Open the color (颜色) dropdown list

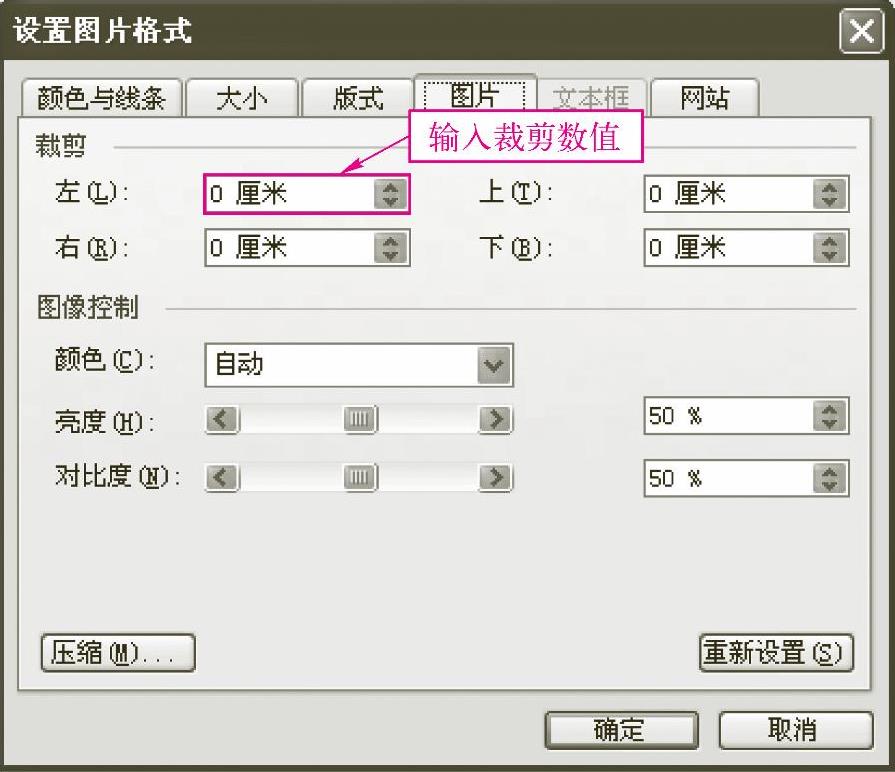[x=494, y=365]
